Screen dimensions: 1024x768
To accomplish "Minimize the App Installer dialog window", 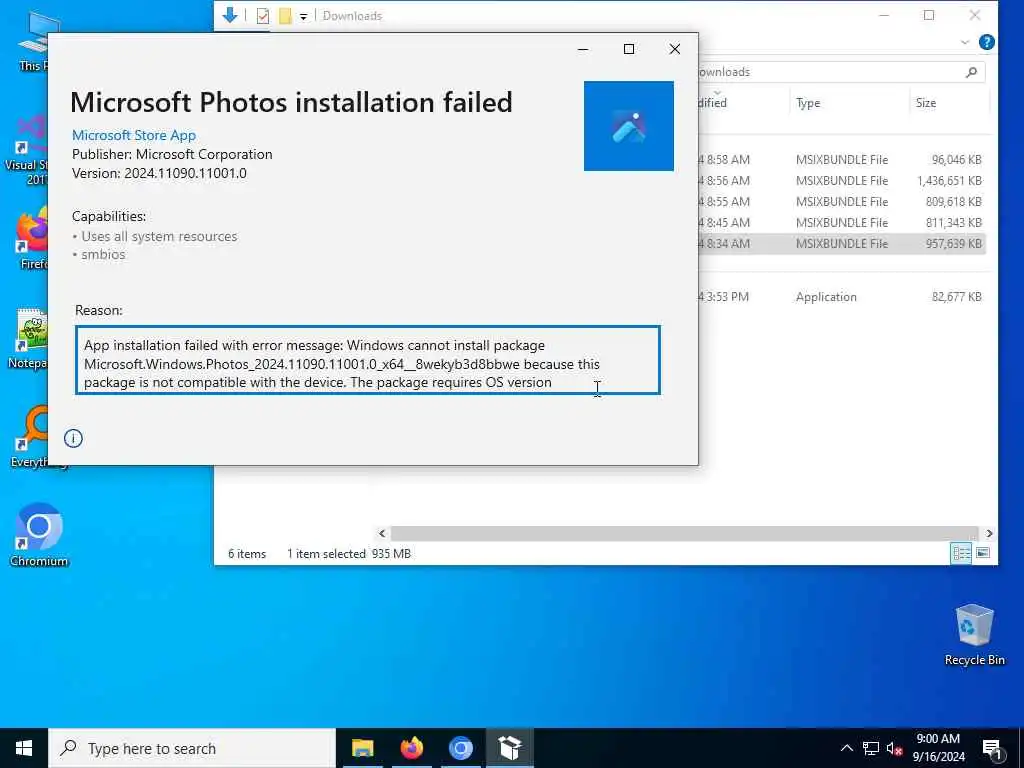I will tap(583, 49).
